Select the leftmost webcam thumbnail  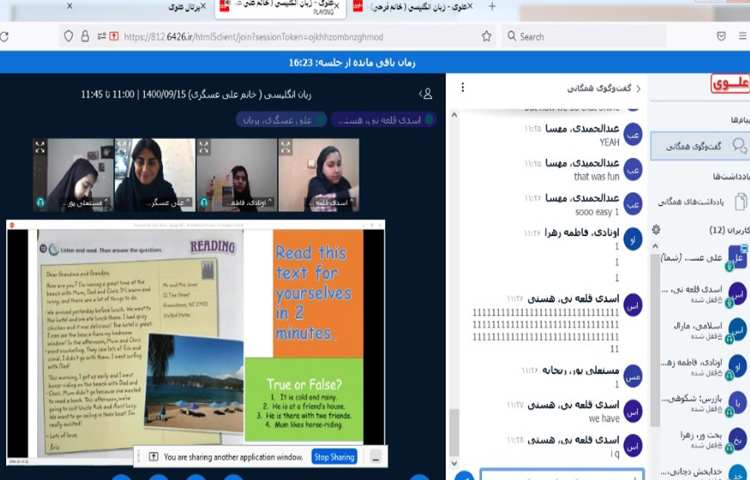(x=73, y=175)
